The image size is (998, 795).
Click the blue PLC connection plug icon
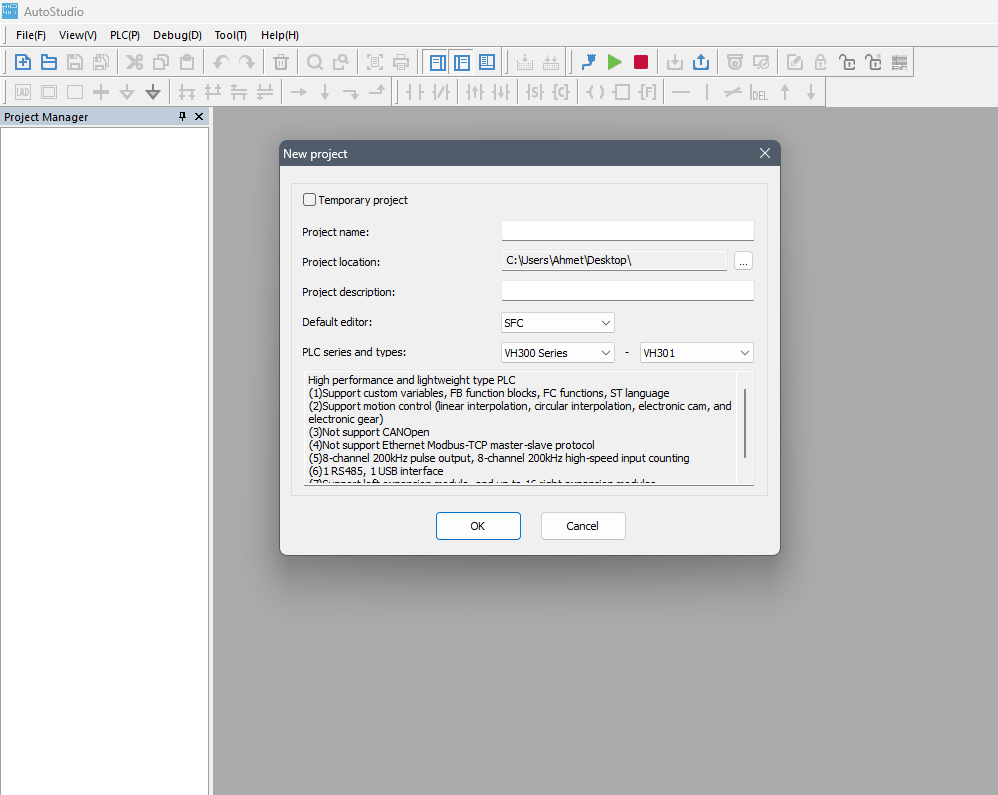click(x=588, y=62)
